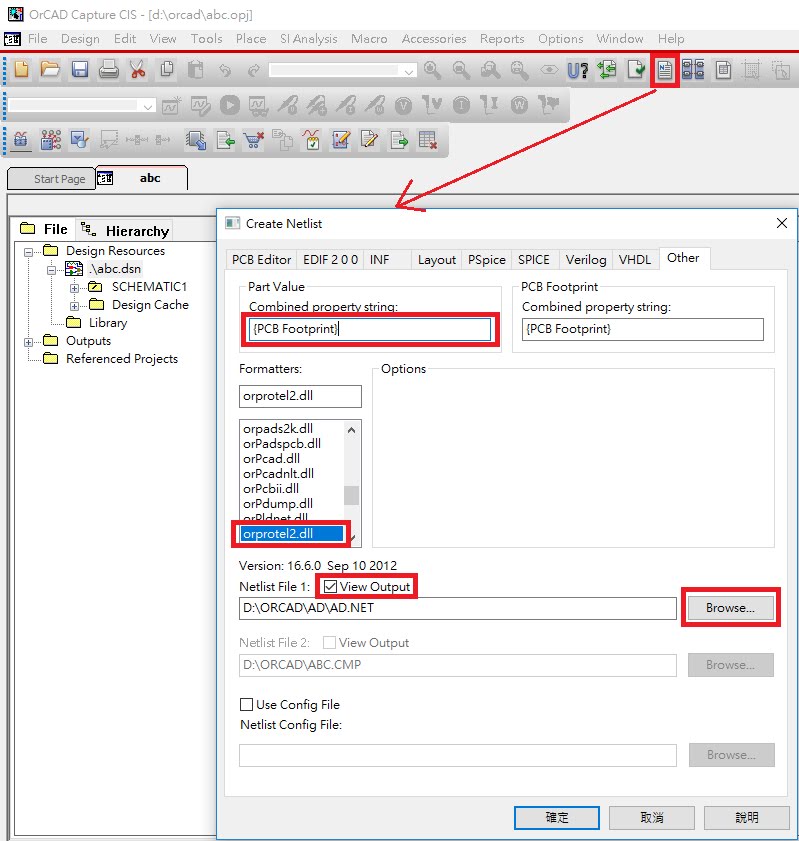Collapse the .\abc.dsn tree node

pos(51,270)
